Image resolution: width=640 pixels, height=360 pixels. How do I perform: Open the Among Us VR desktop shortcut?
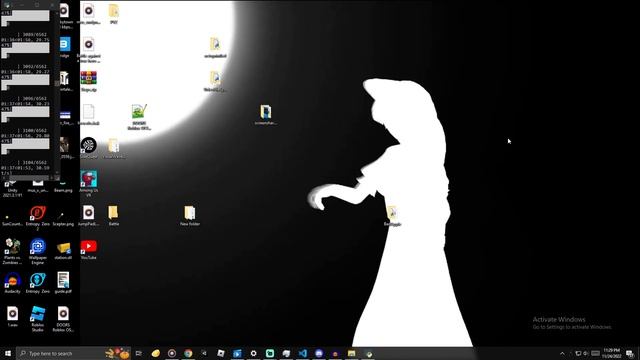pyautogui.click(x=89, y=183)
